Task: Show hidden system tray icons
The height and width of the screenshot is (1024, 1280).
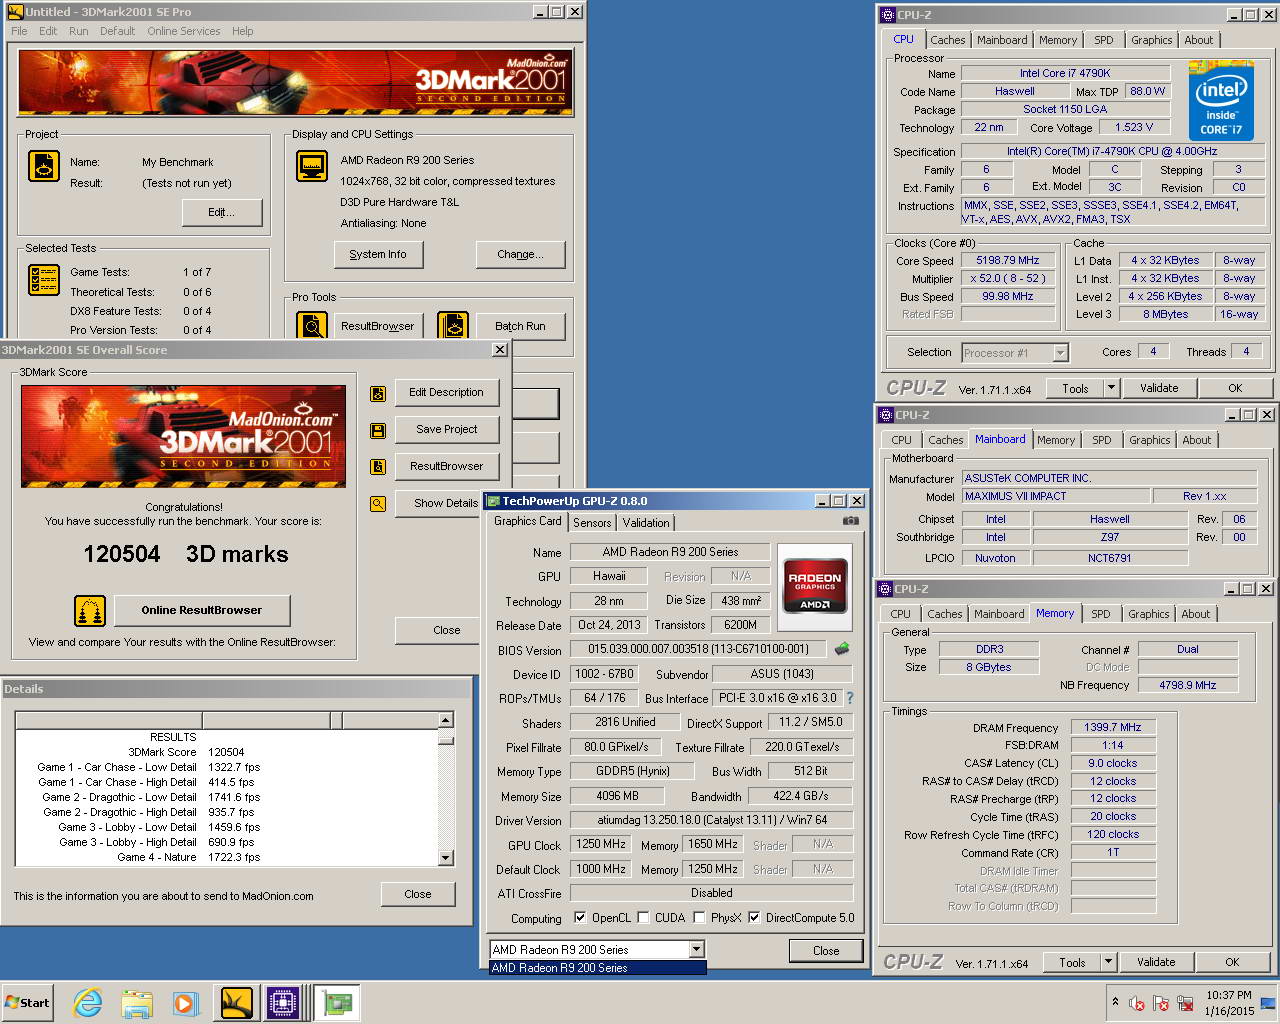Action: (1115, 1002)
